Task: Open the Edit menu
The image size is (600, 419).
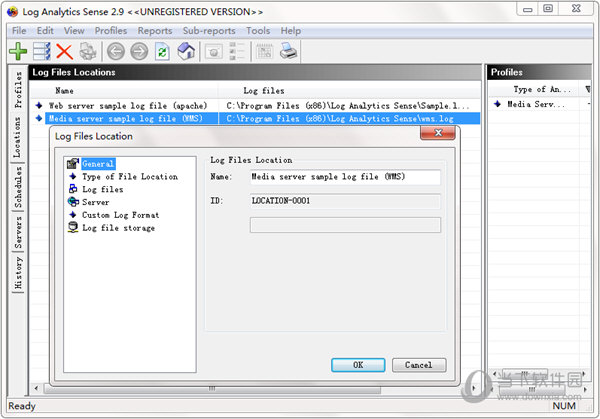Action: 45,31
